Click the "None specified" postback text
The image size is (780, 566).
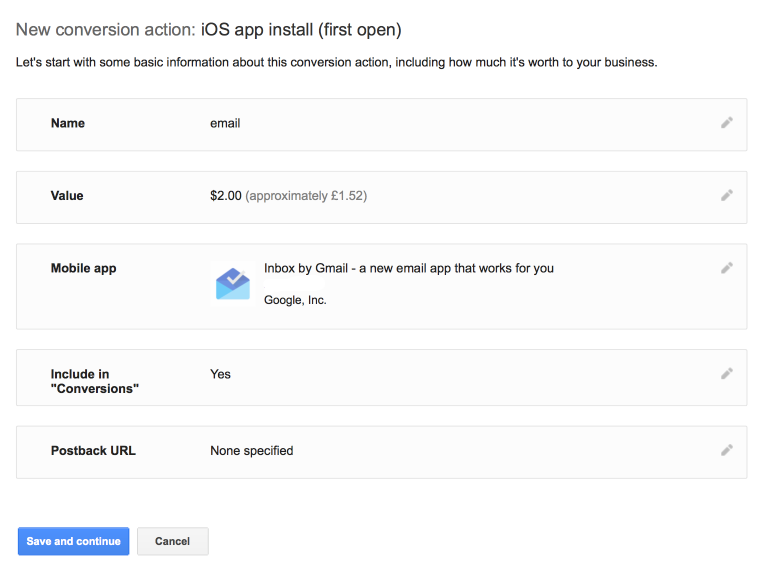tap(251, 450)
